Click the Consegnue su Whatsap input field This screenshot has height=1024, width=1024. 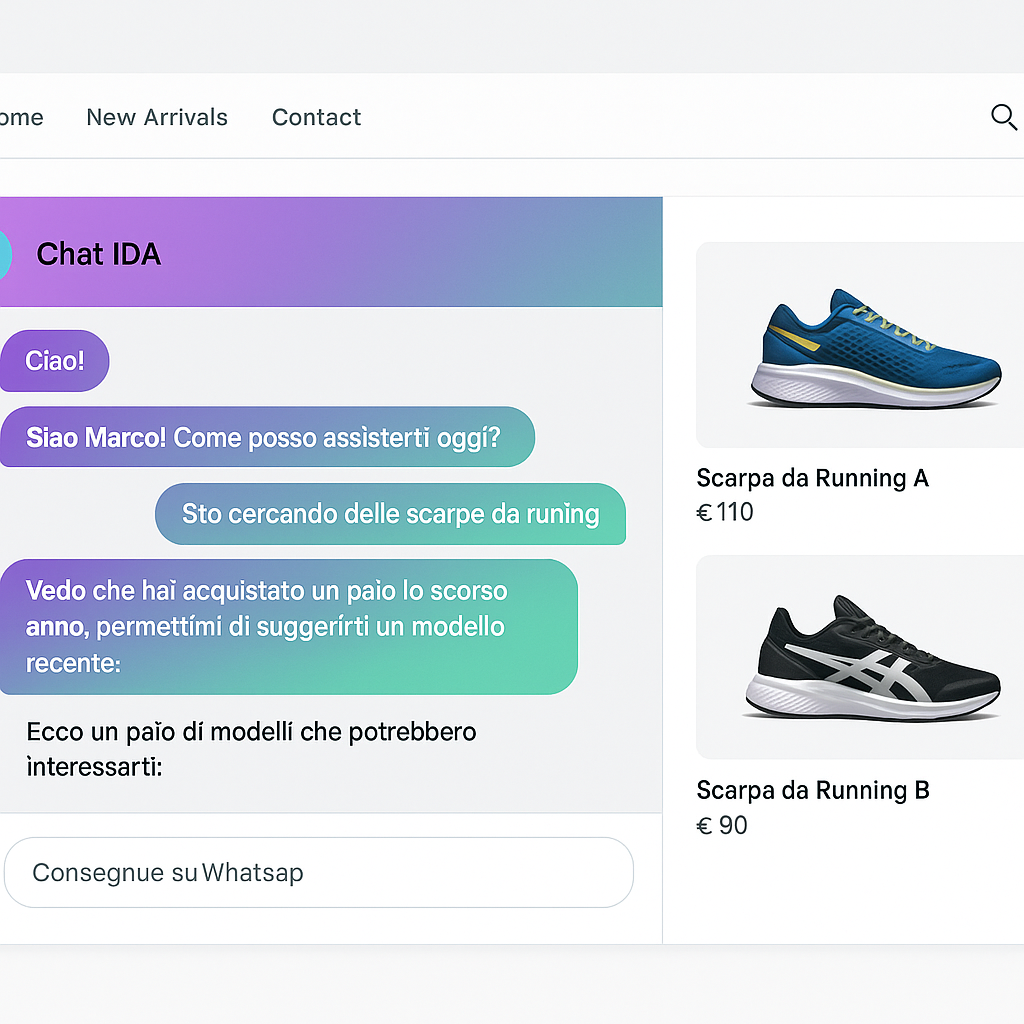[x=318, y=872]
